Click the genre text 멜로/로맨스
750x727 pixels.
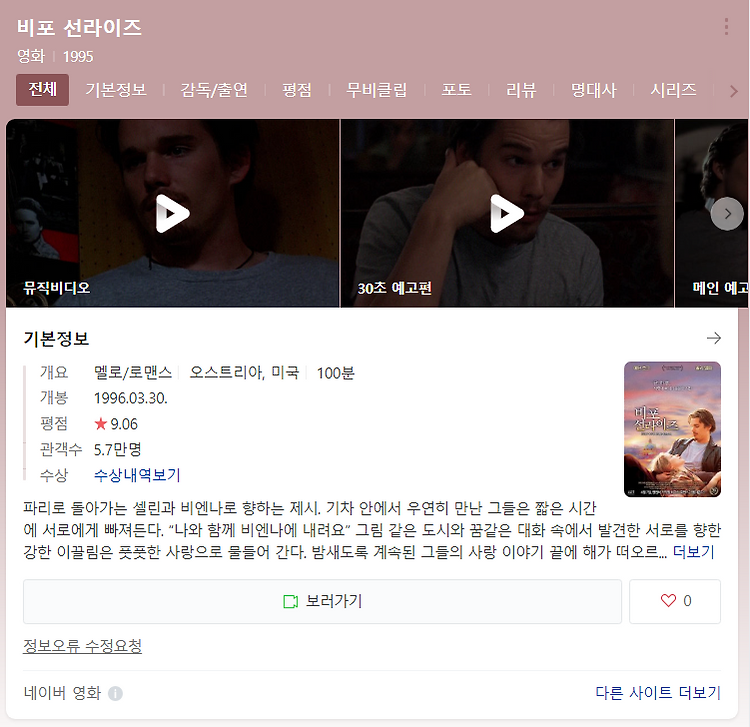click(132, 372)
